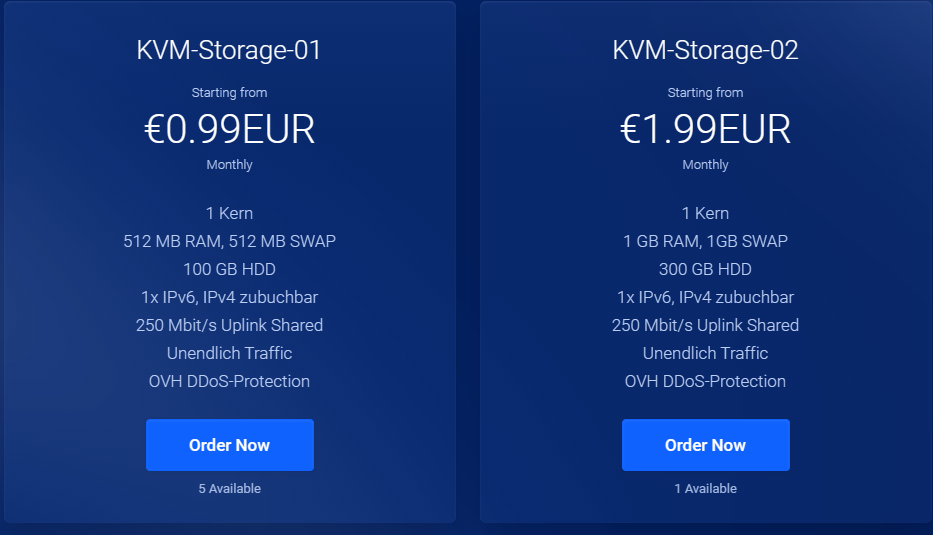The image size is (933, 535).
Task: Click the 5 Available stock label
Action: tap(229, 489)
